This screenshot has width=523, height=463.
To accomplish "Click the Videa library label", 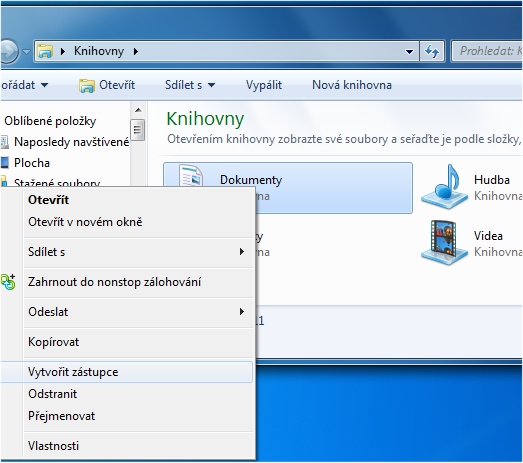I will pos(488,236).
